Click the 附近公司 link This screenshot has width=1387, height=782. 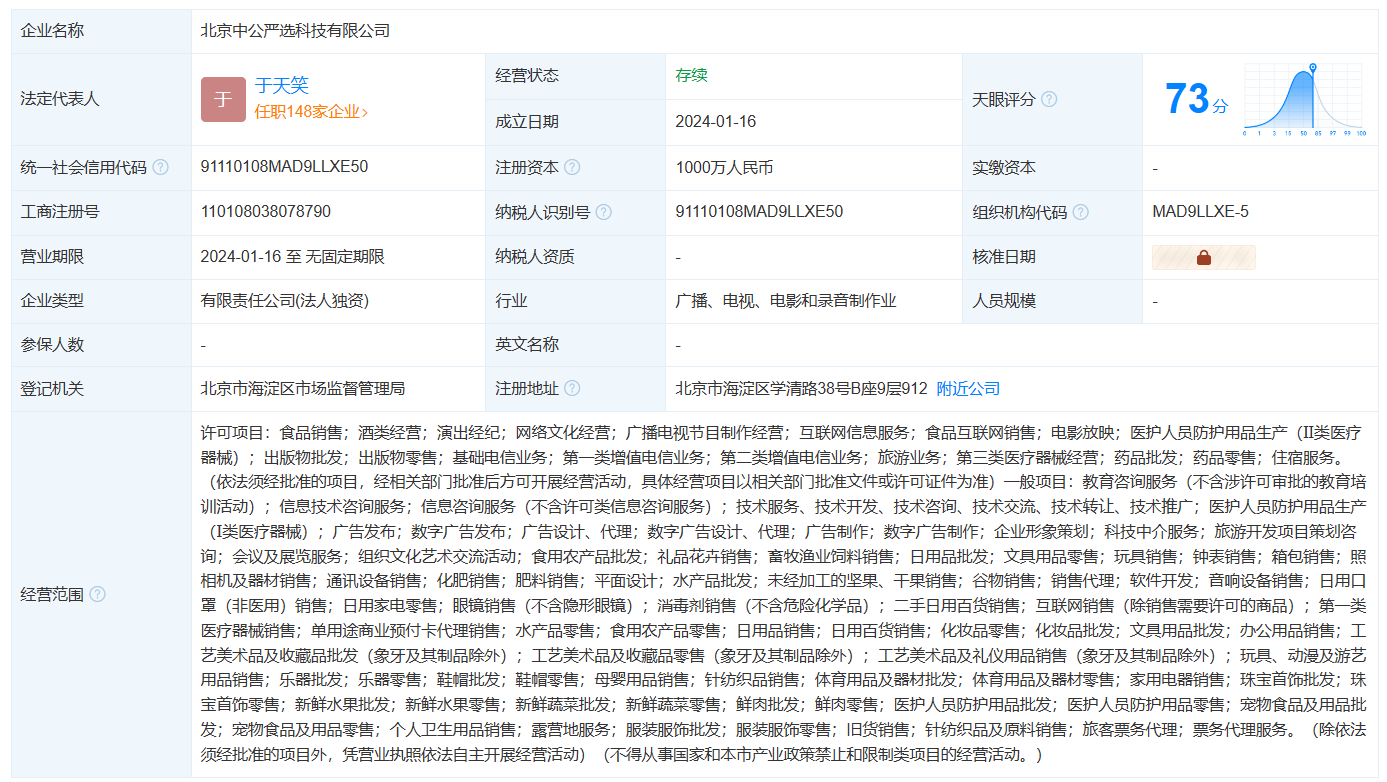(967, 388)
